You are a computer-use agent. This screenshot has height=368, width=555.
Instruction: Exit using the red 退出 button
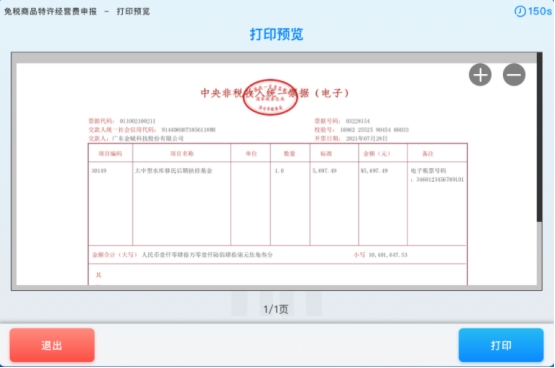click(x=52, y=345)
